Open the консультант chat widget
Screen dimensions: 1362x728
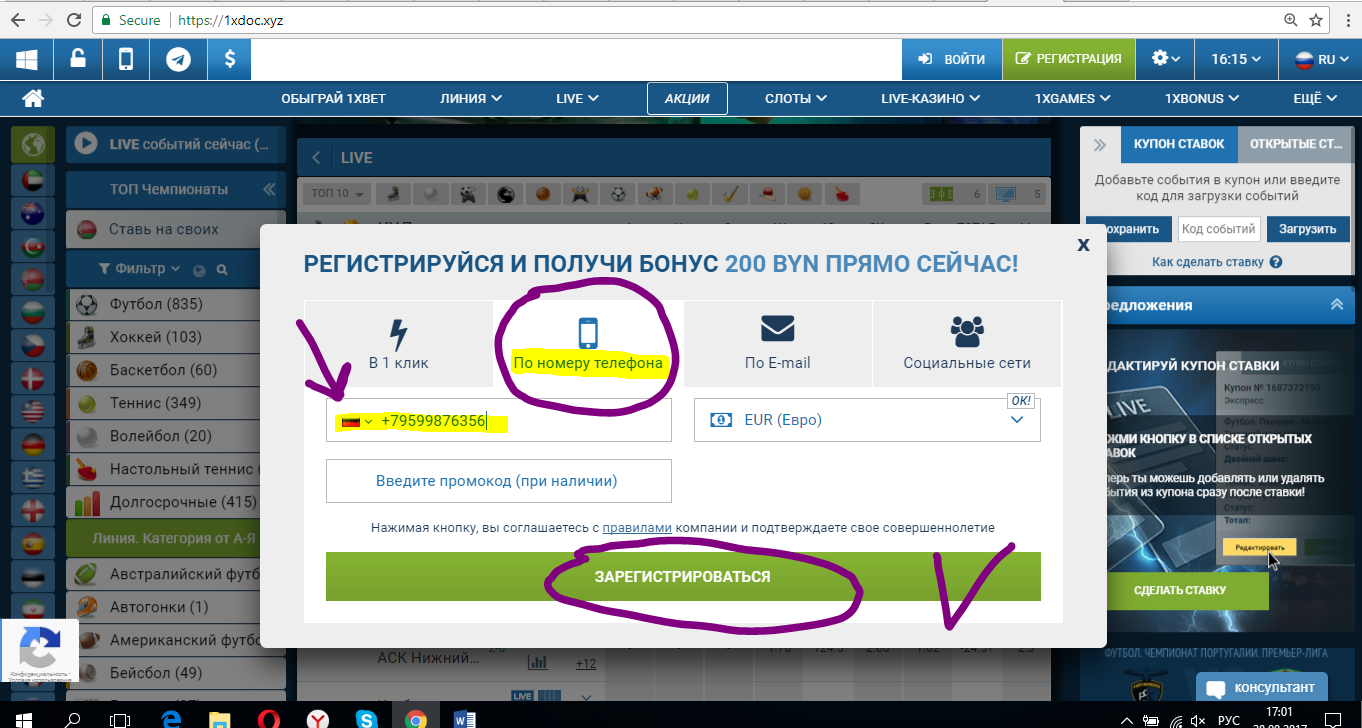[x=1262, y=688]
